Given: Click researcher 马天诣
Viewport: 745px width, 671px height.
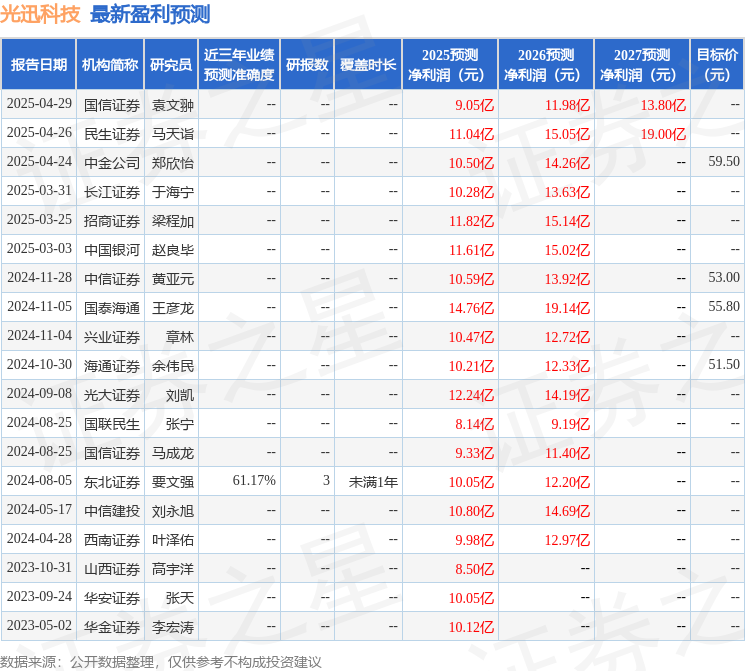Looking at the screenshot, I should [x=173, y=134].
